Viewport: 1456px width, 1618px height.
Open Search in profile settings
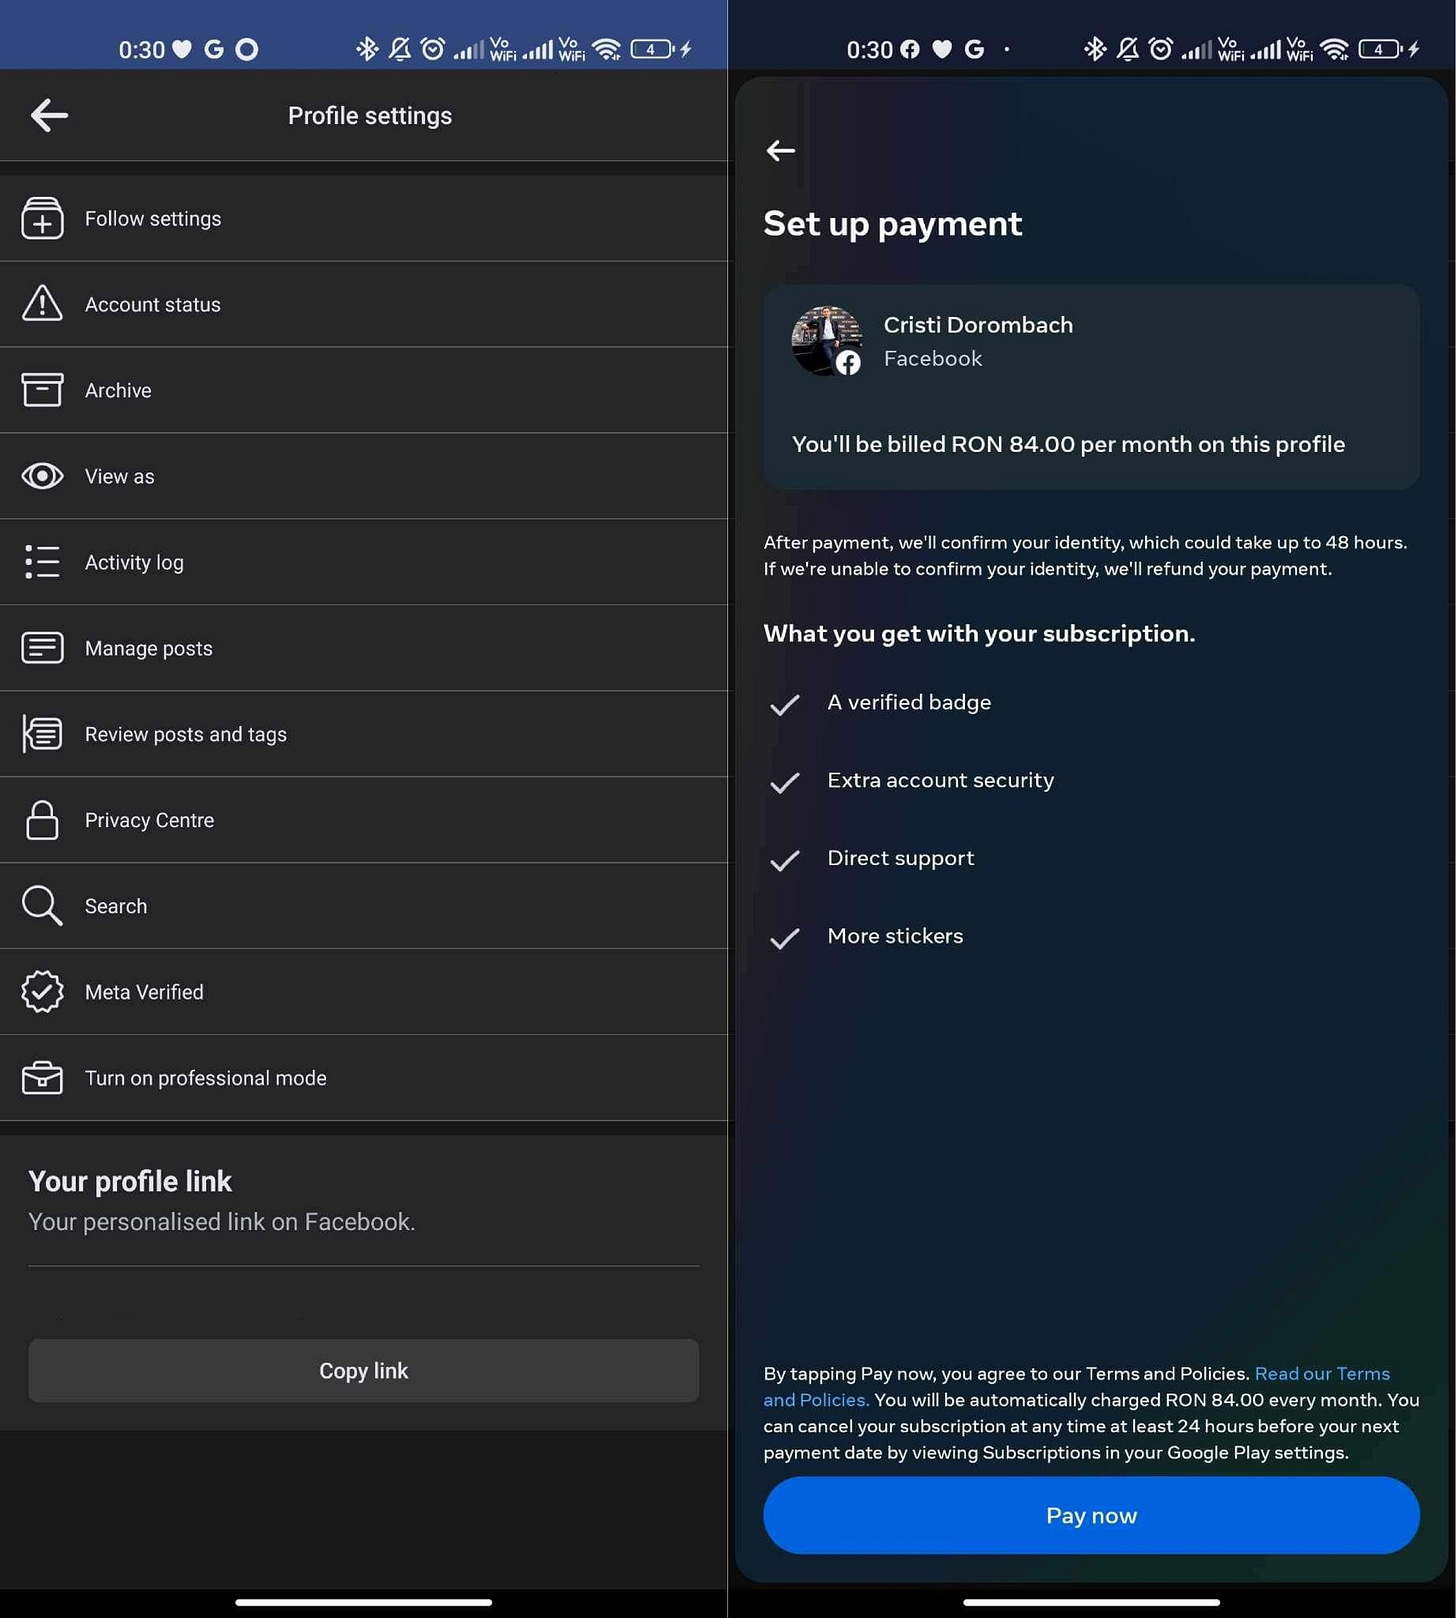coord(364,906)
